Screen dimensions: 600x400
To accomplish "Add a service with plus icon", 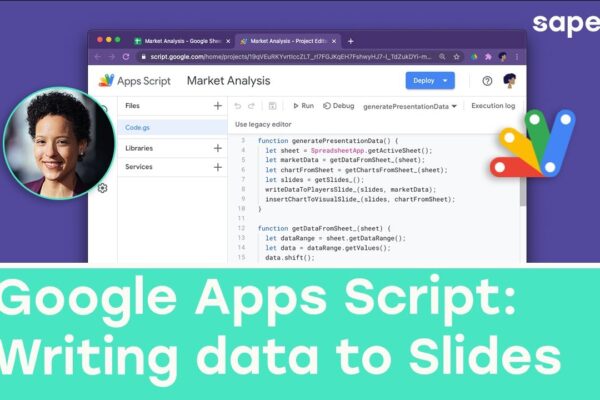I will coord(218,167).
